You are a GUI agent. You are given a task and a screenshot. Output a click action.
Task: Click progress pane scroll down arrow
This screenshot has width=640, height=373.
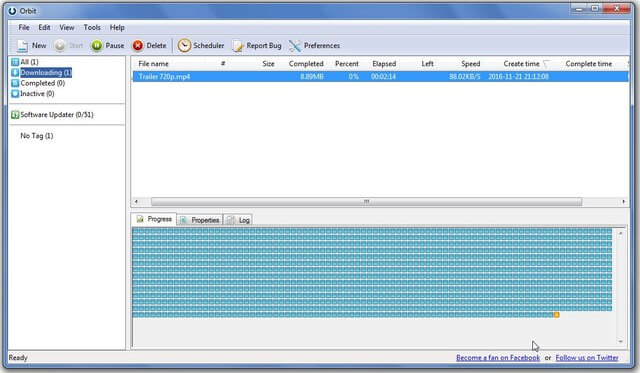tap(620, 342)
